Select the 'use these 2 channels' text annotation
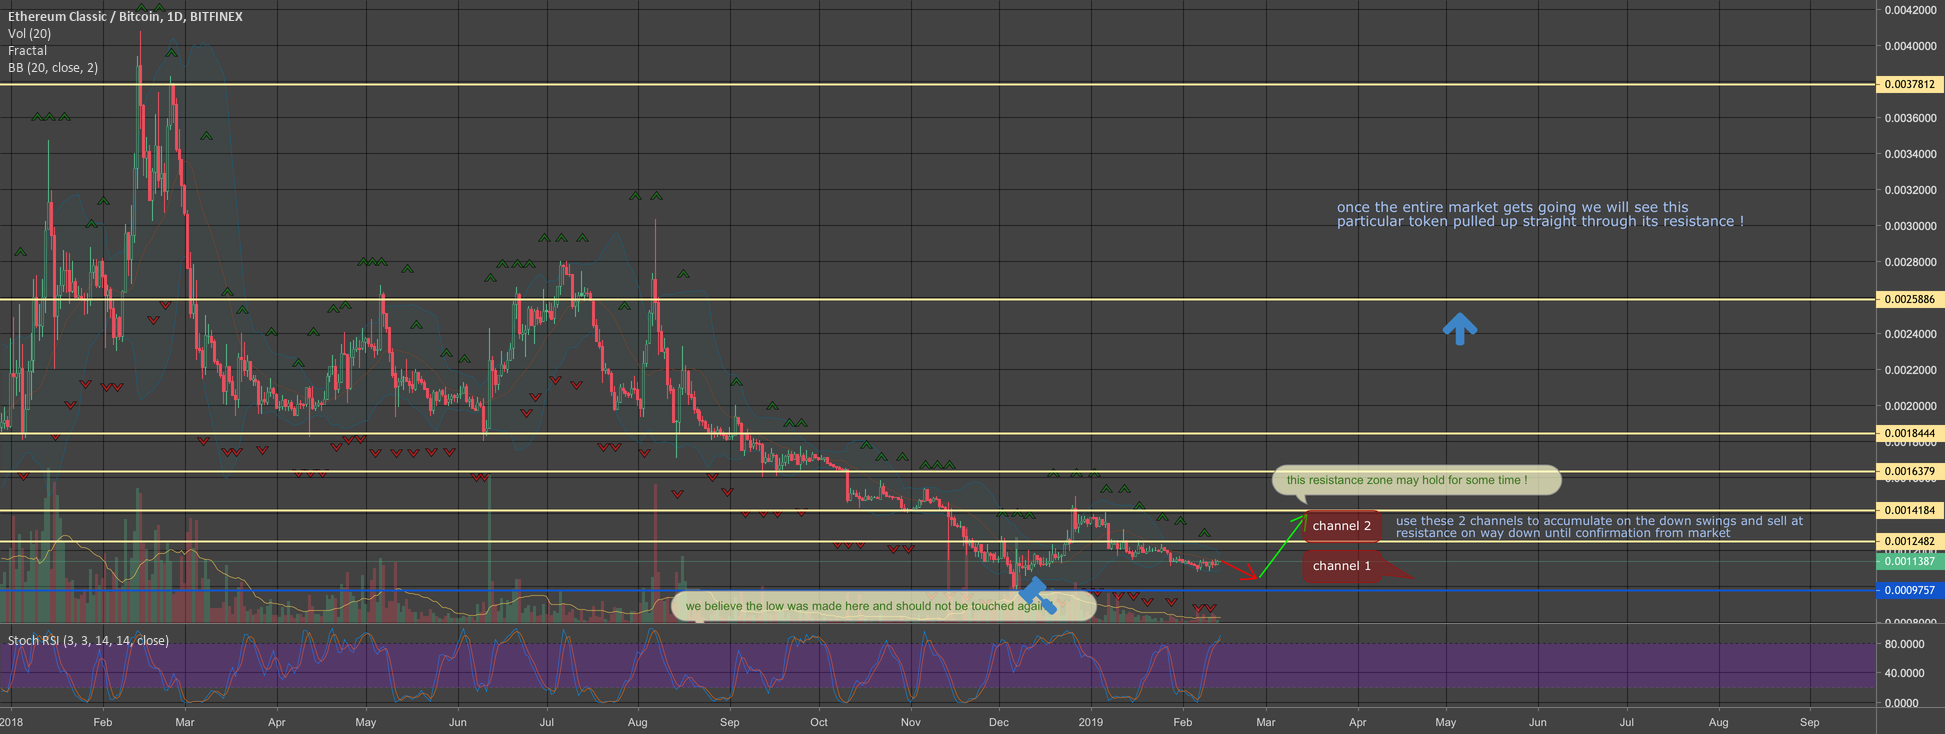1945x734 pixels. pos(1599,527)
